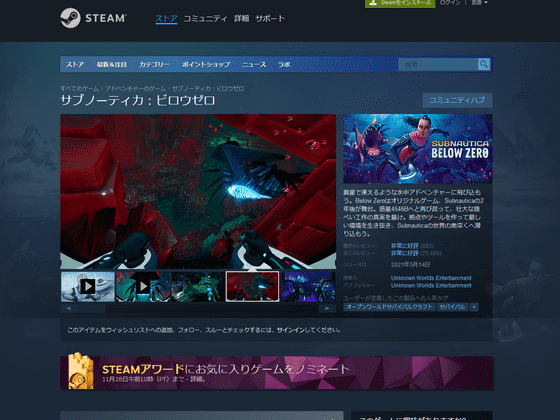
Task: Click the Steam Awards nomination banner
Action: tap(276, 372)
